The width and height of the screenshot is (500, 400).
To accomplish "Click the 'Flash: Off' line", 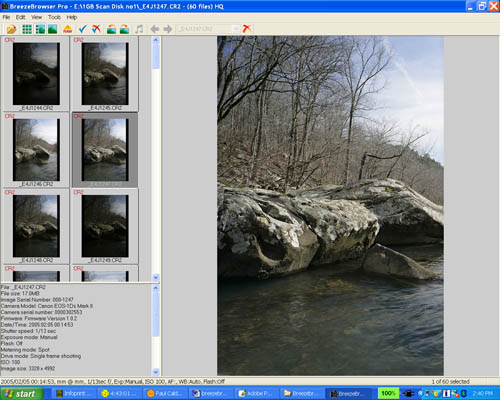I will point(12,343).
